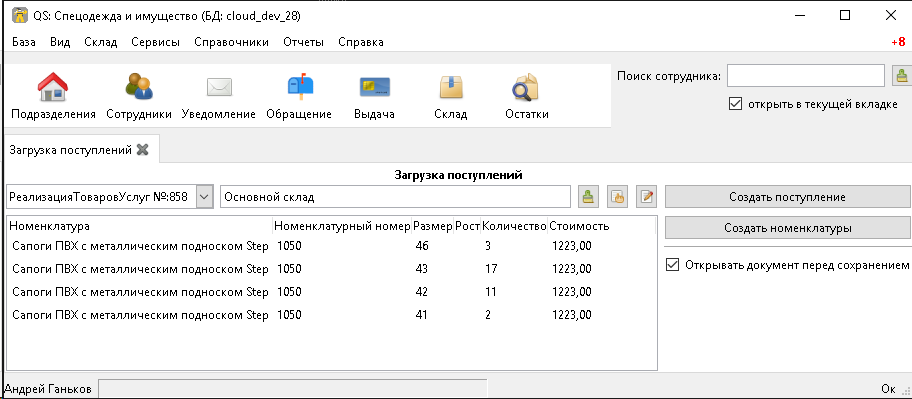The image size is (912, 399).
Task: Toggle 'Открывать документ перед сохранением' checkbox
Action: click(x=672, y=265)
